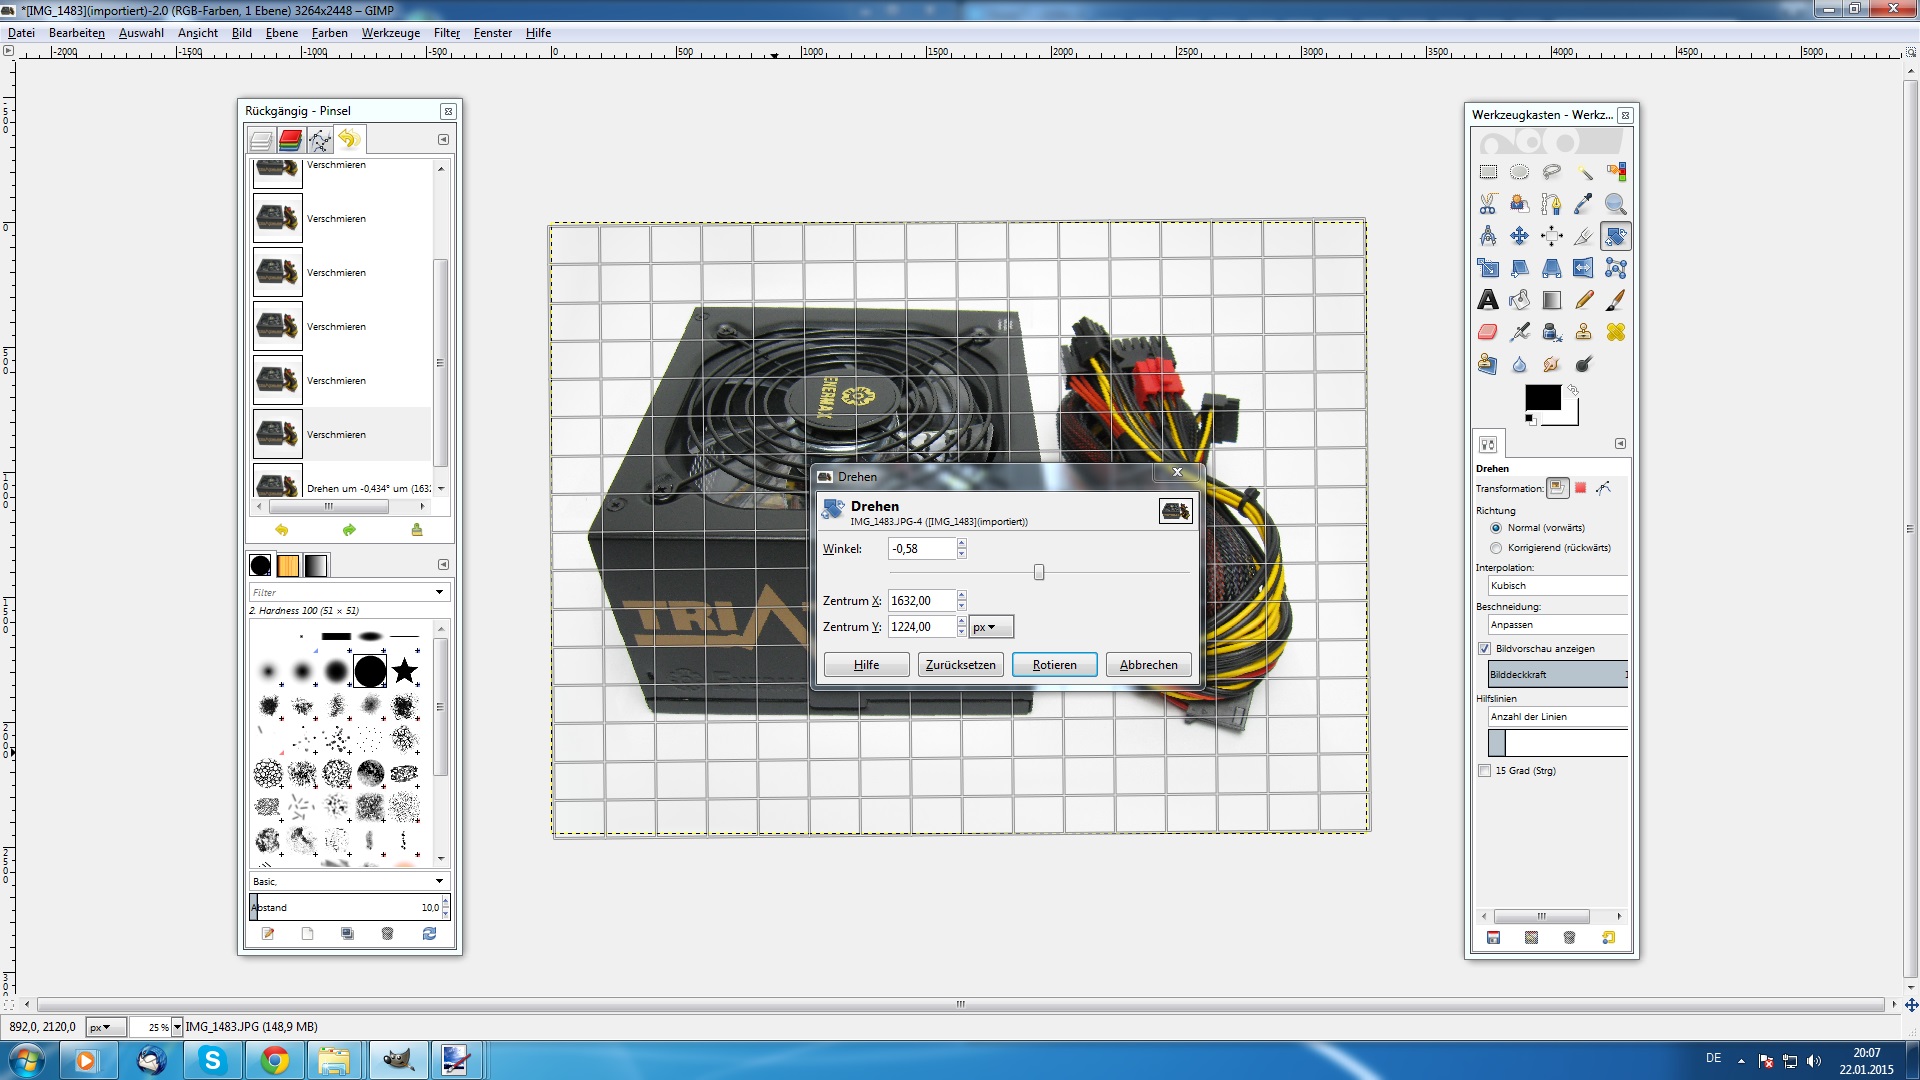Open the Bearbeiten menu
1920x1080 pixels.
tap(77, 33)
